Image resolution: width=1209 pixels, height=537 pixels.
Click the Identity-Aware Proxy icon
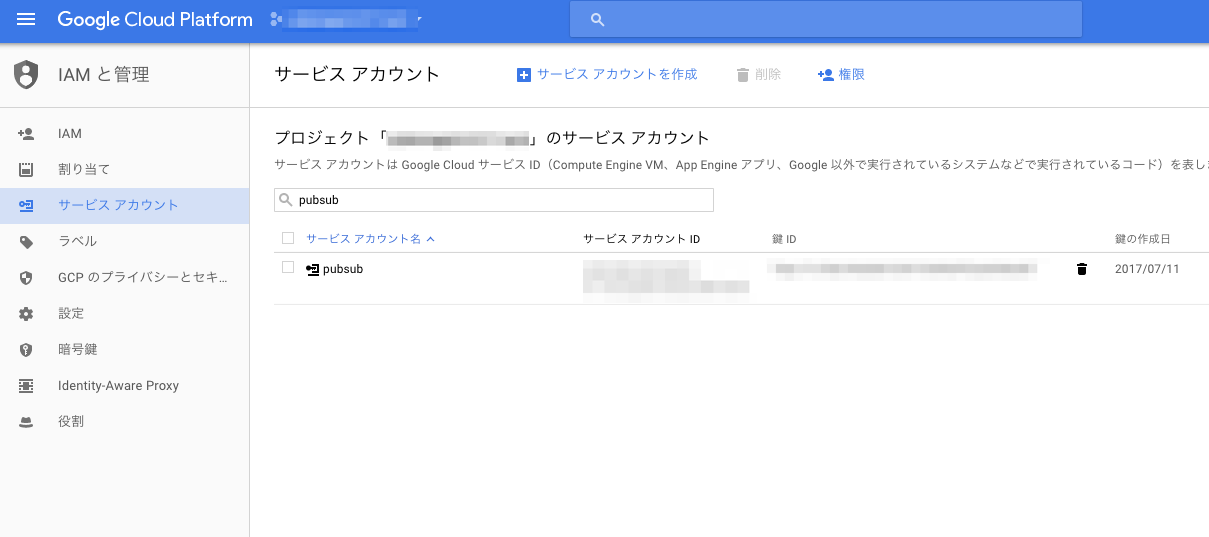(x=26, y=386)
